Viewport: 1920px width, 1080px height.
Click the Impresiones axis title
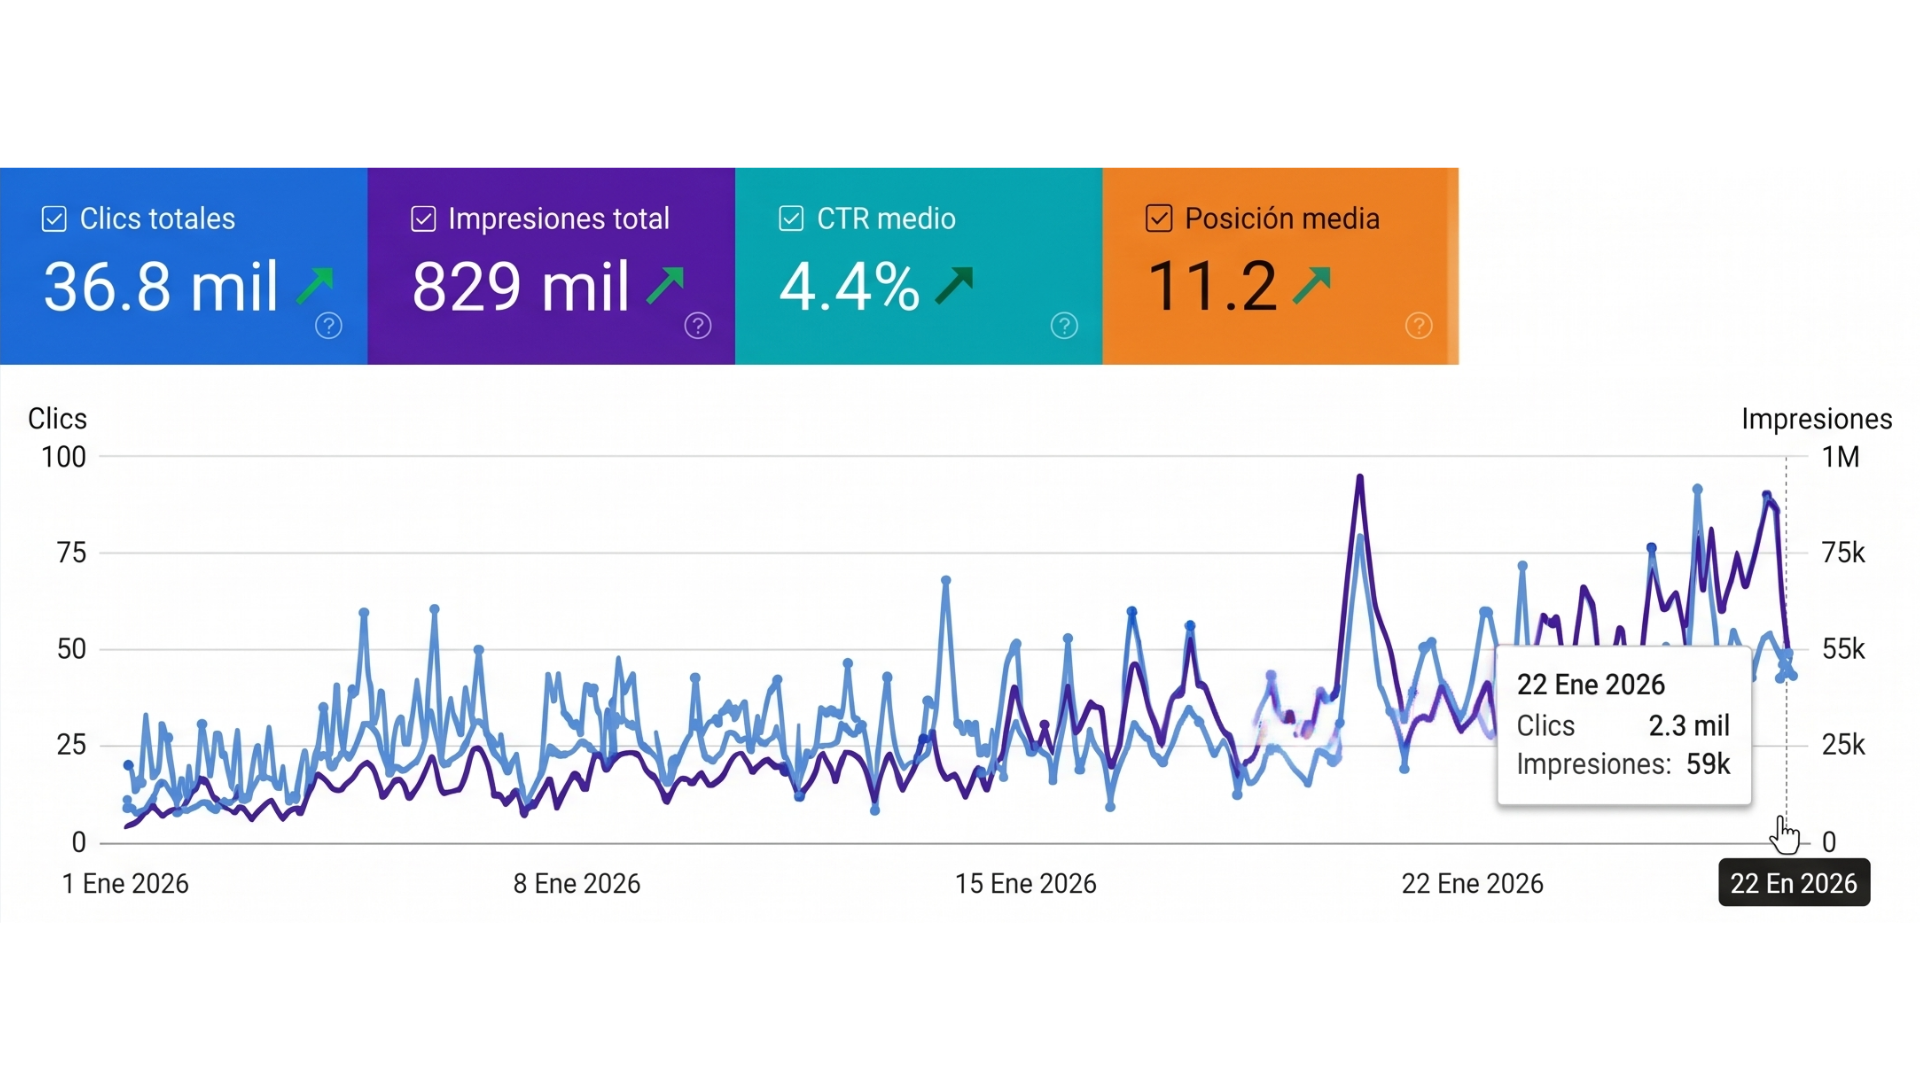tap(1817, 419)
